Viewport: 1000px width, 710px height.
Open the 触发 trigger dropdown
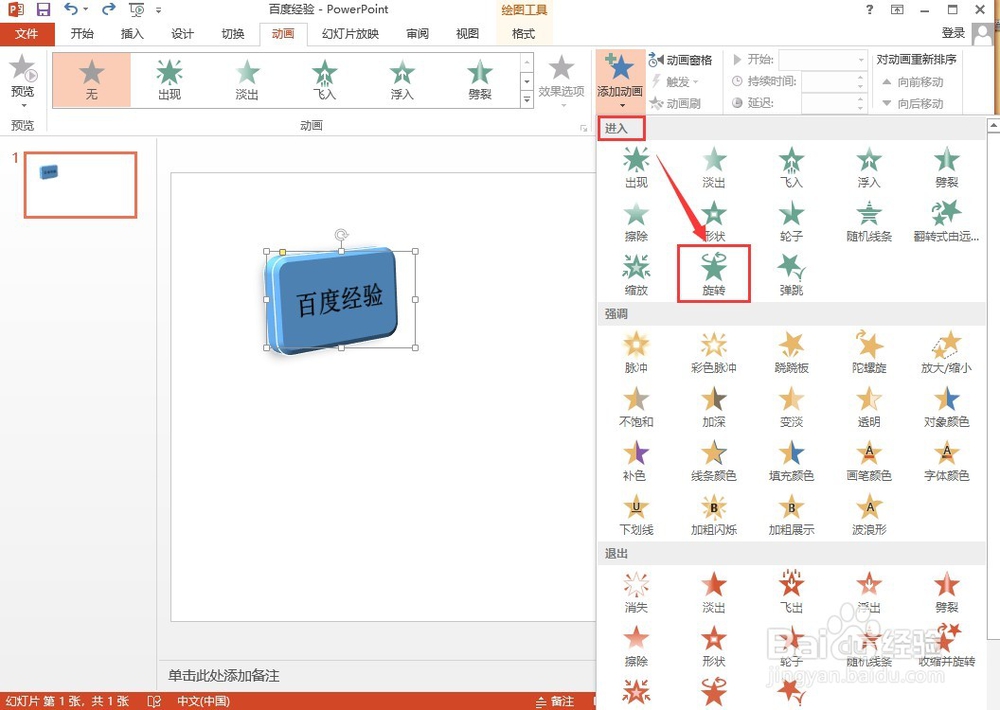tap(676, 82)
